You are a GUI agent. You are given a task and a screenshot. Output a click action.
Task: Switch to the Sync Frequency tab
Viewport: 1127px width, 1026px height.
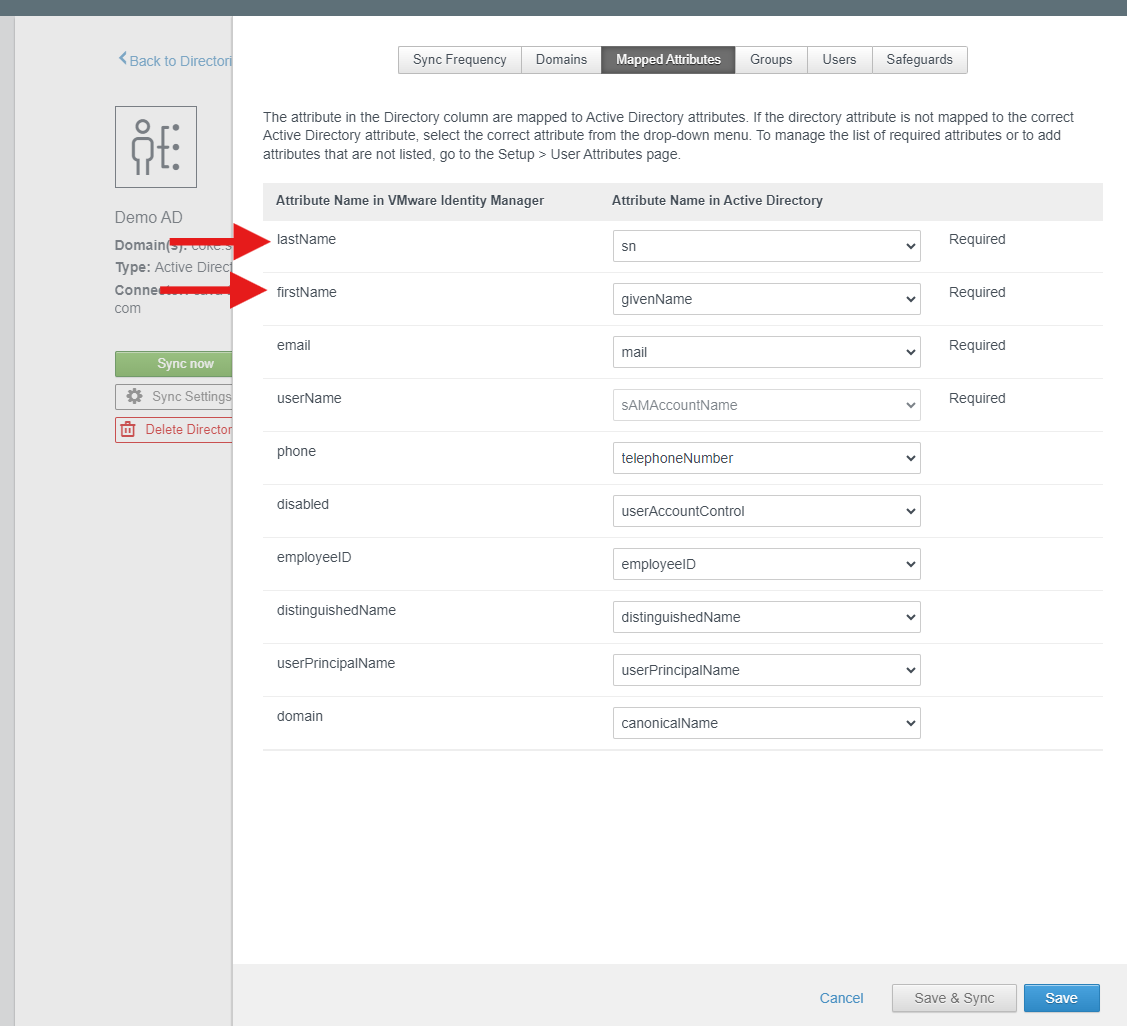click(x=459, y=60)
